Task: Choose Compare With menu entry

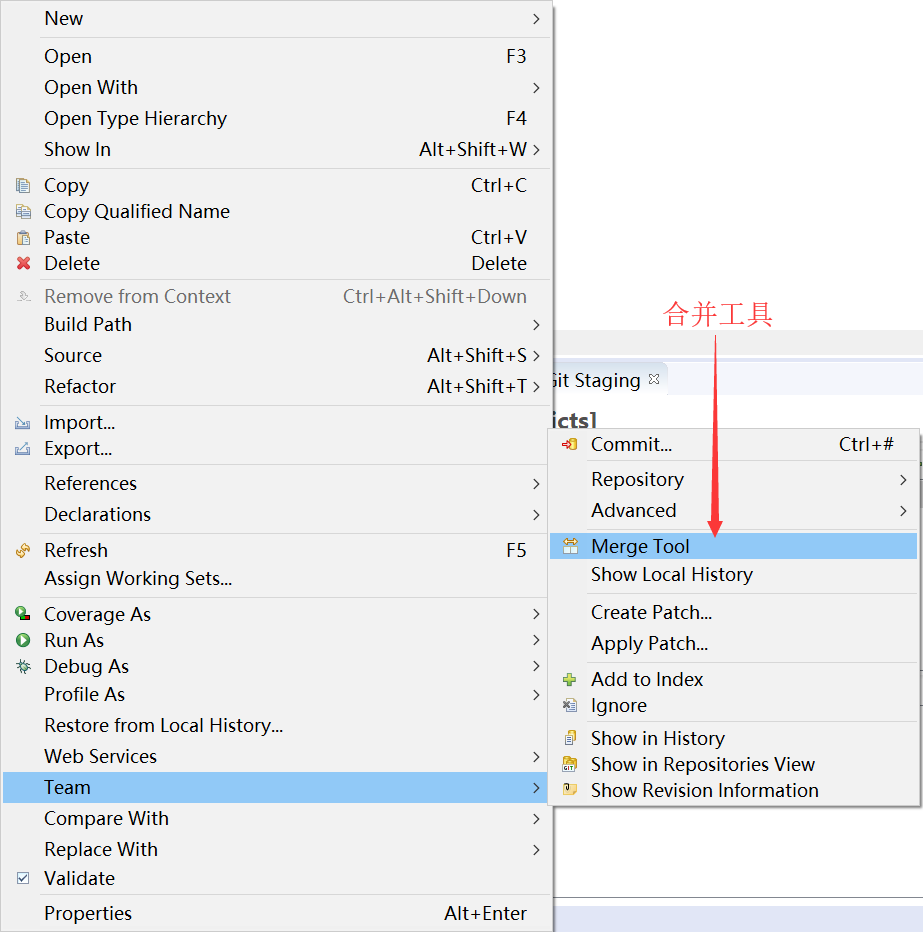Action: coord(275,818)
